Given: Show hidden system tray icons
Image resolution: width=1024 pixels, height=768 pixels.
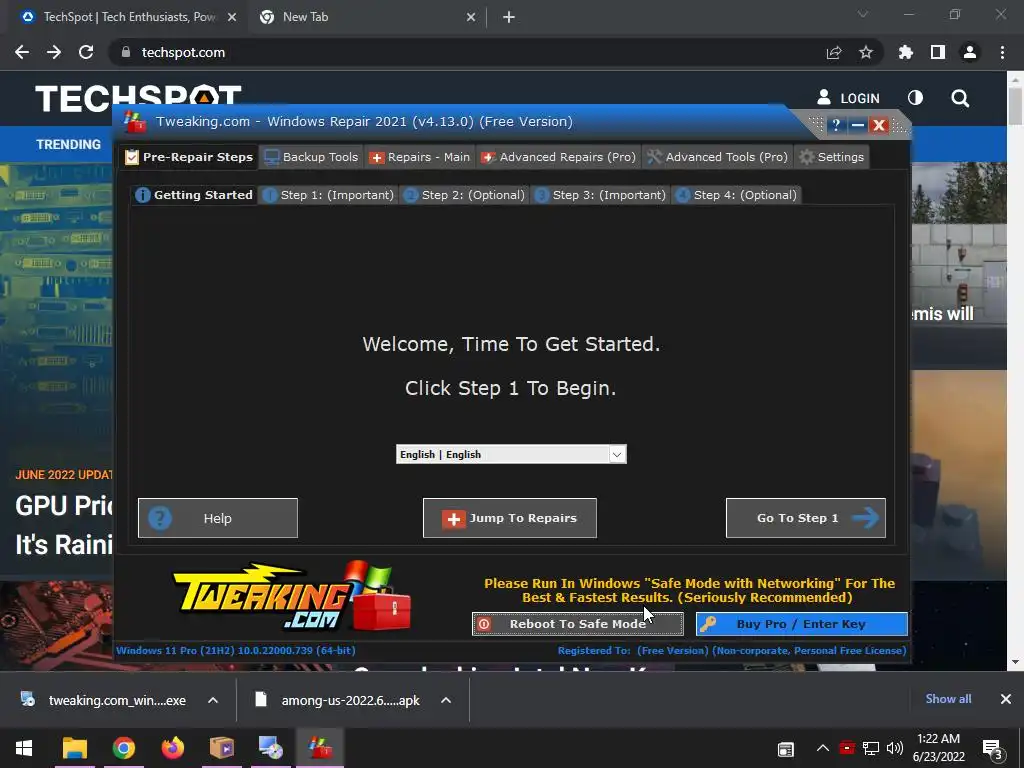Looking at the screenshot, I should pyautogui.click(x=822, y=748).
